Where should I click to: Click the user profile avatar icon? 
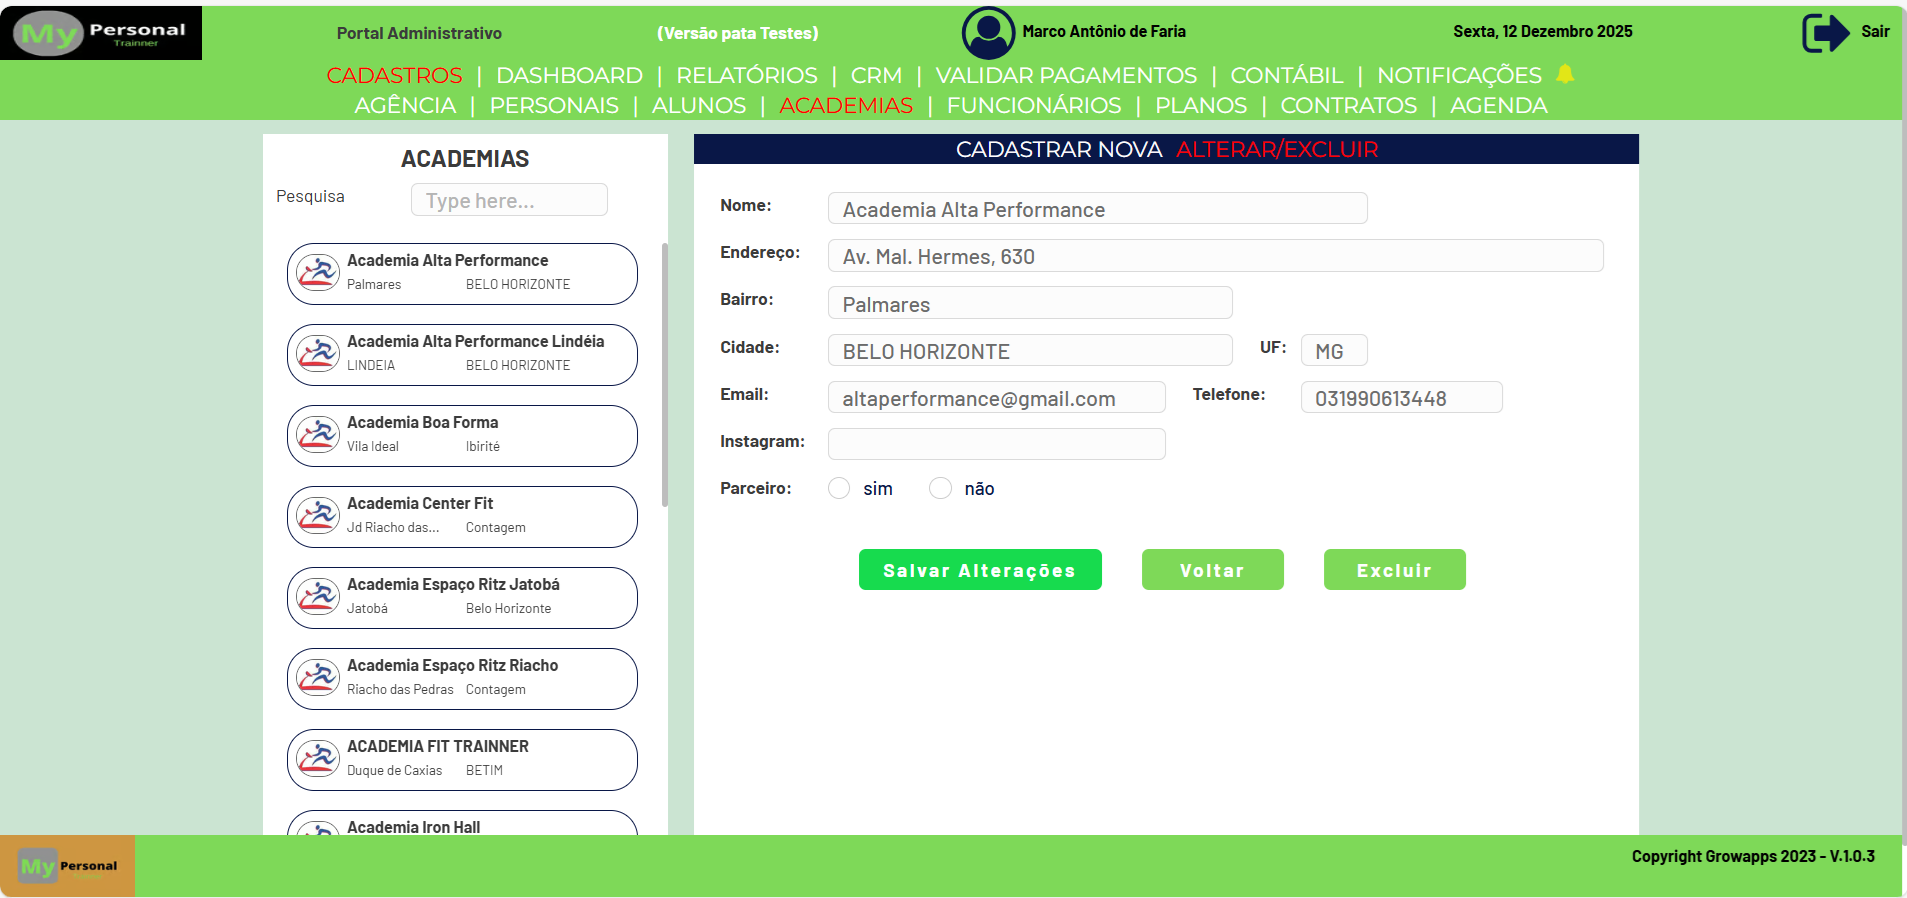[x=988, y=32]
